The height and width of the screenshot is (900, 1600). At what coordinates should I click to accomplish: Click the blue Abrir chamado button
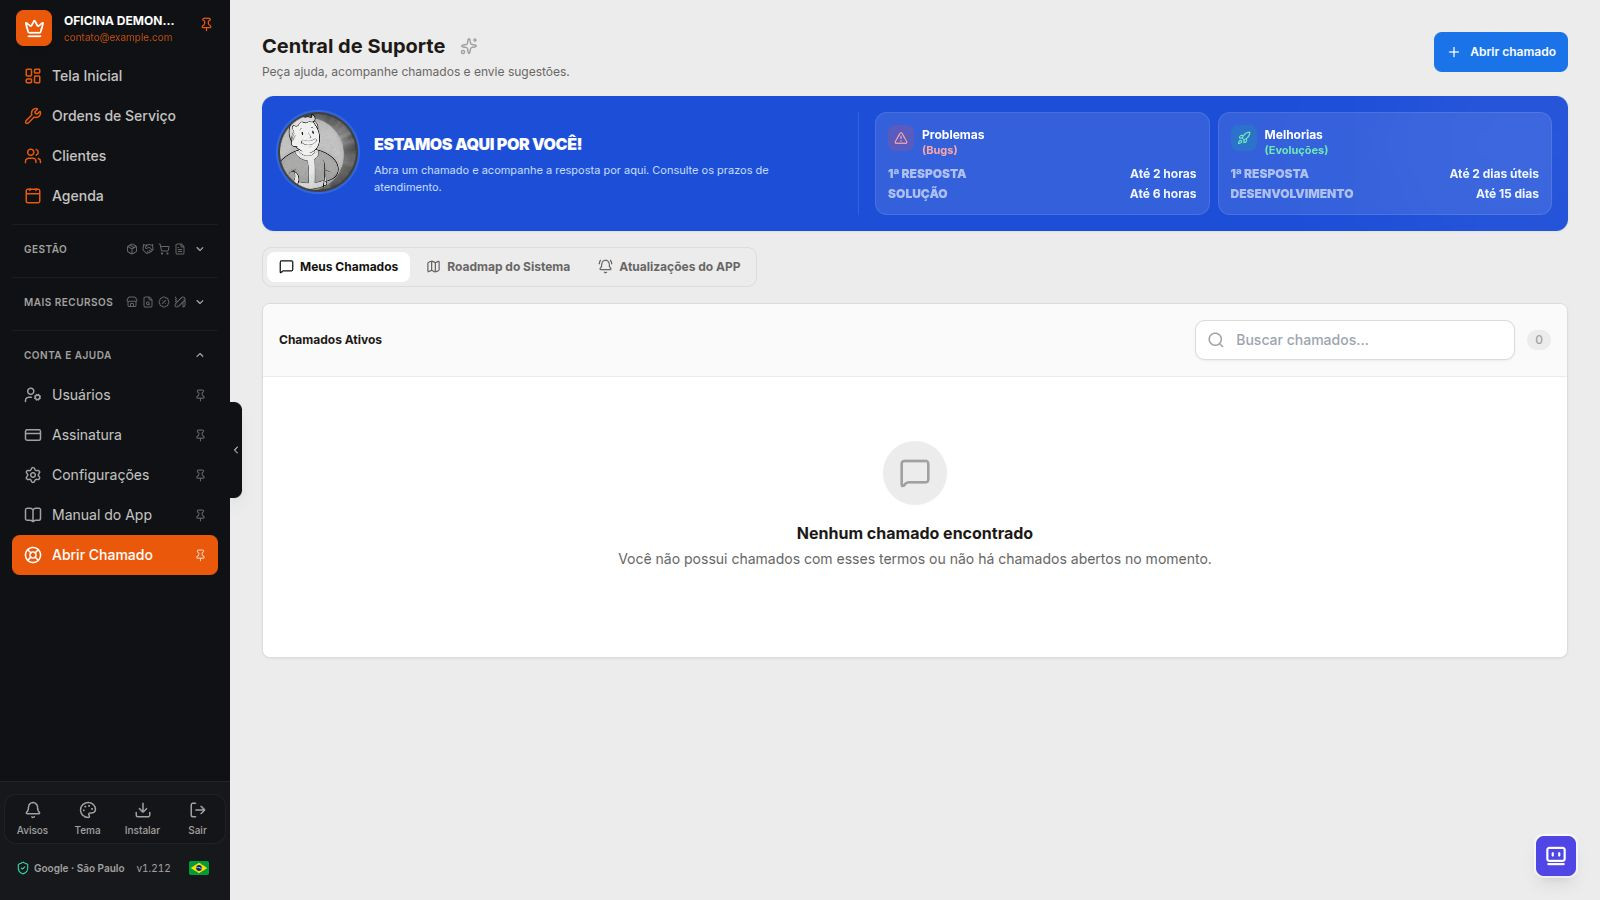(1500, 52)
